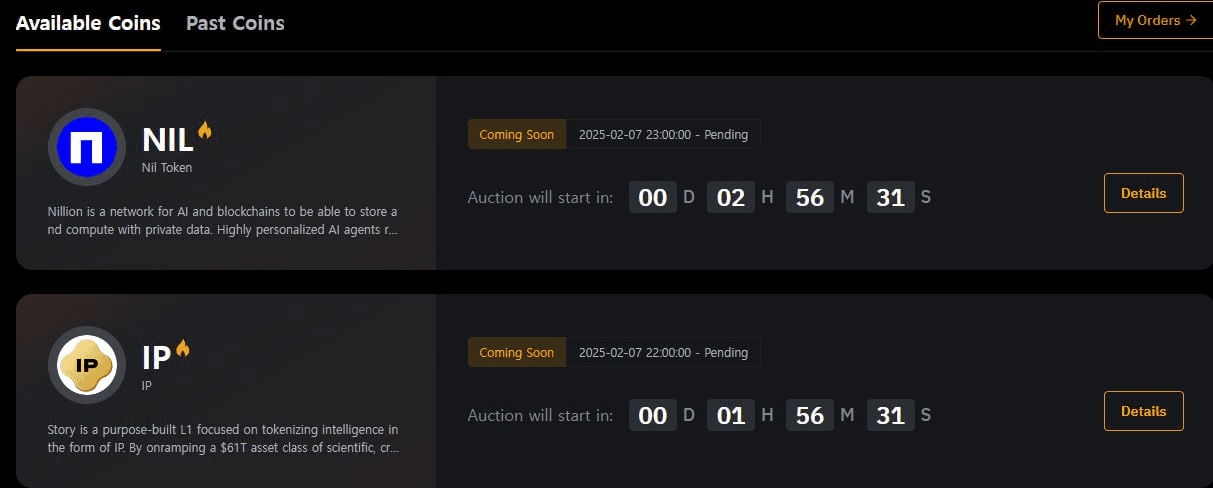Screen dimensions: 1213x488
Task: Open Details for the NIL auction
Action: tap(1143, 193)
